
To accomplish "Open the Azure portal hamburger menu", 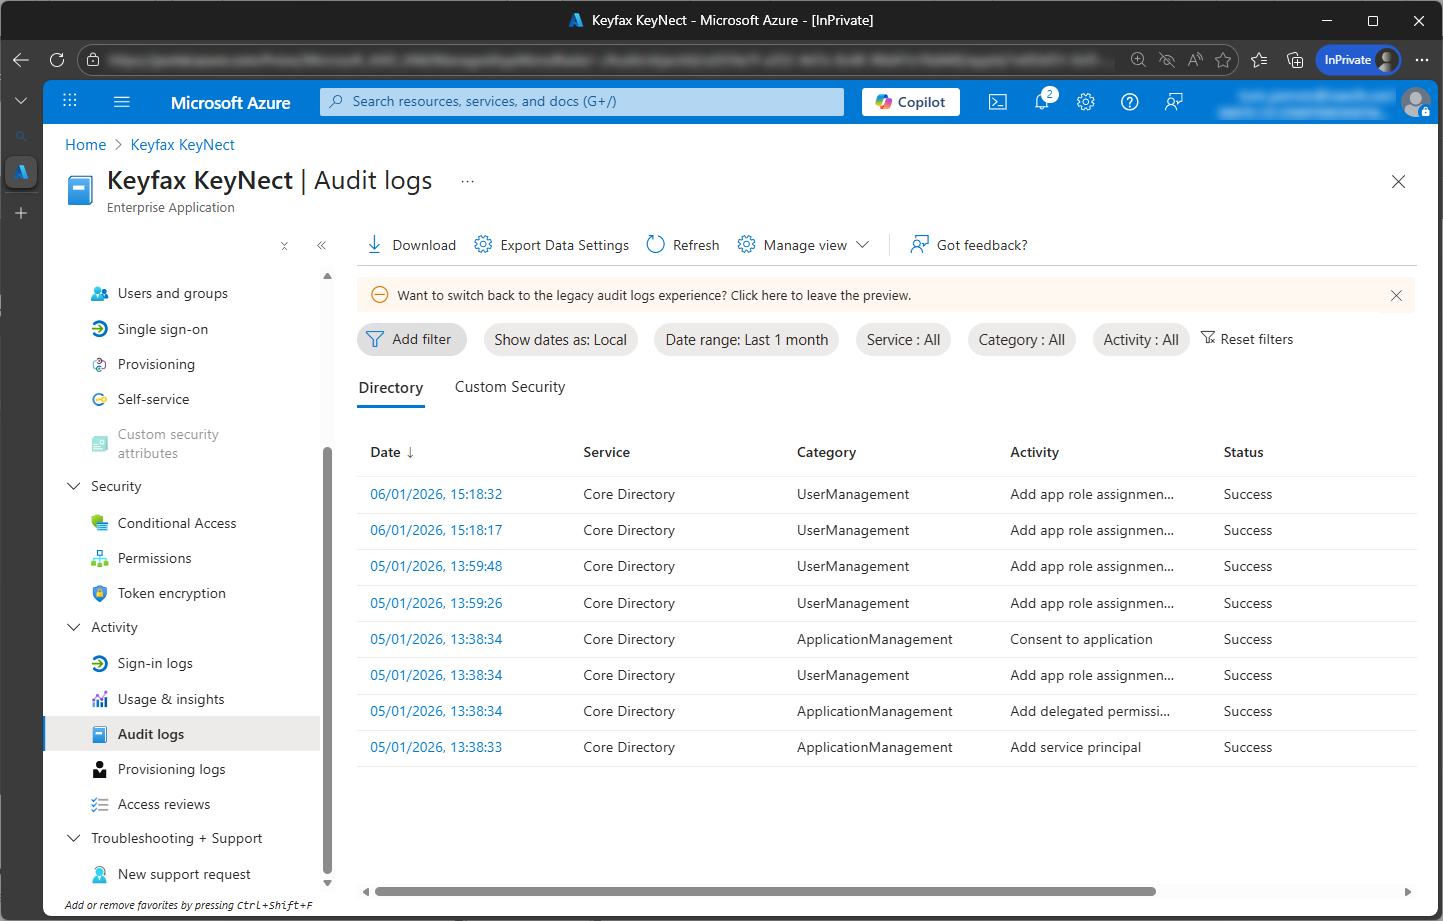I will point(122,102).
